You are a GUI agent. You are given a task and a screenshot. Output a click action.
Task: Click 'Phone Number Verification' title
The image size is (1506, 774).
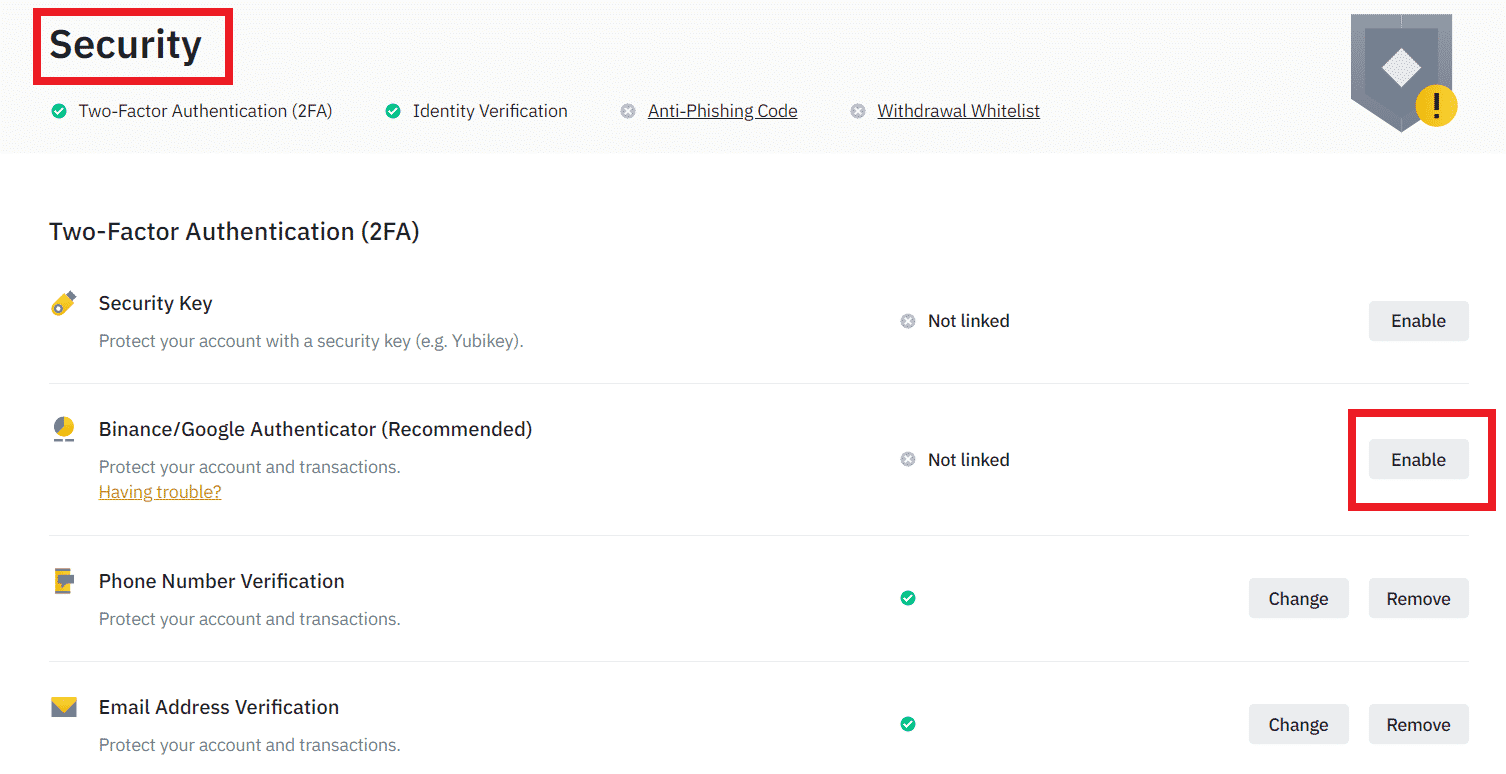click(x=221, y=581)
